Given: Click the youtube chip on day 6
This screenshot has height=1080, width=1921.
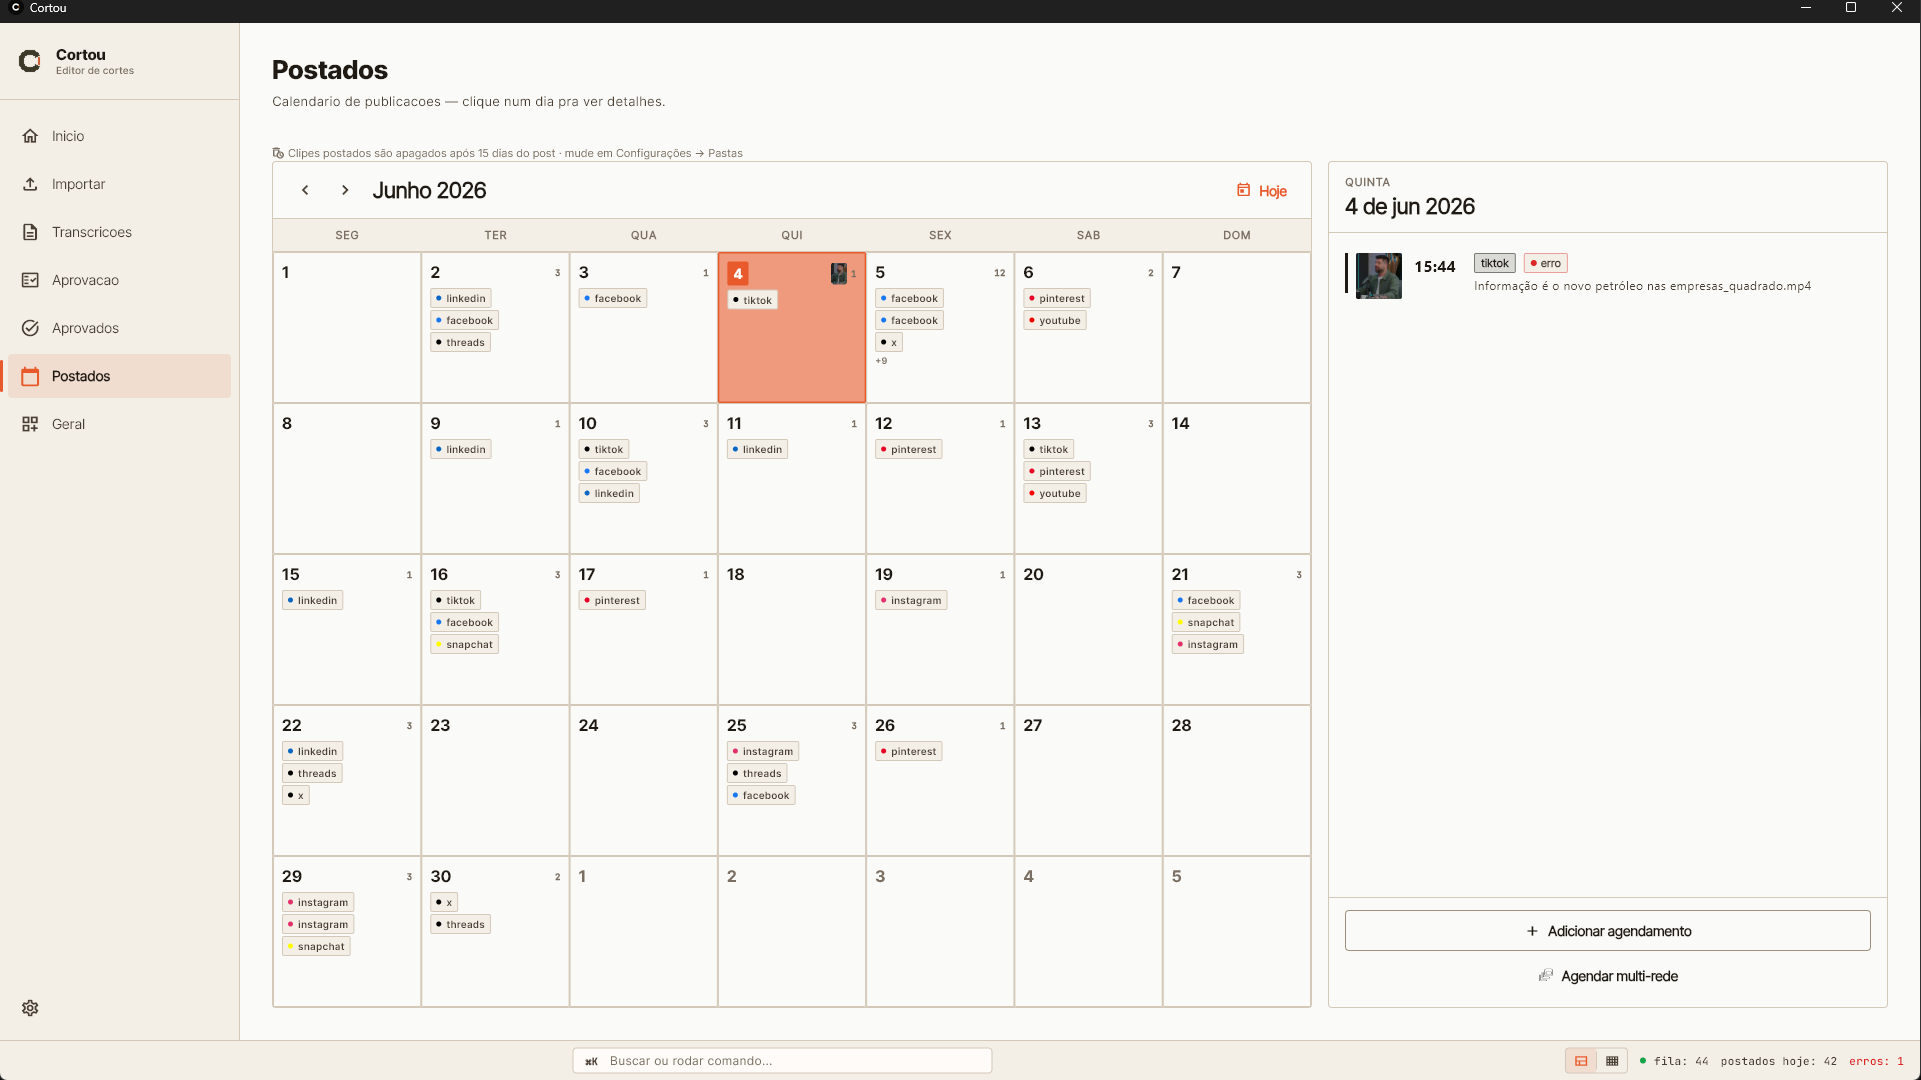Looking at the screenshot, I should tap(1055, 320).
